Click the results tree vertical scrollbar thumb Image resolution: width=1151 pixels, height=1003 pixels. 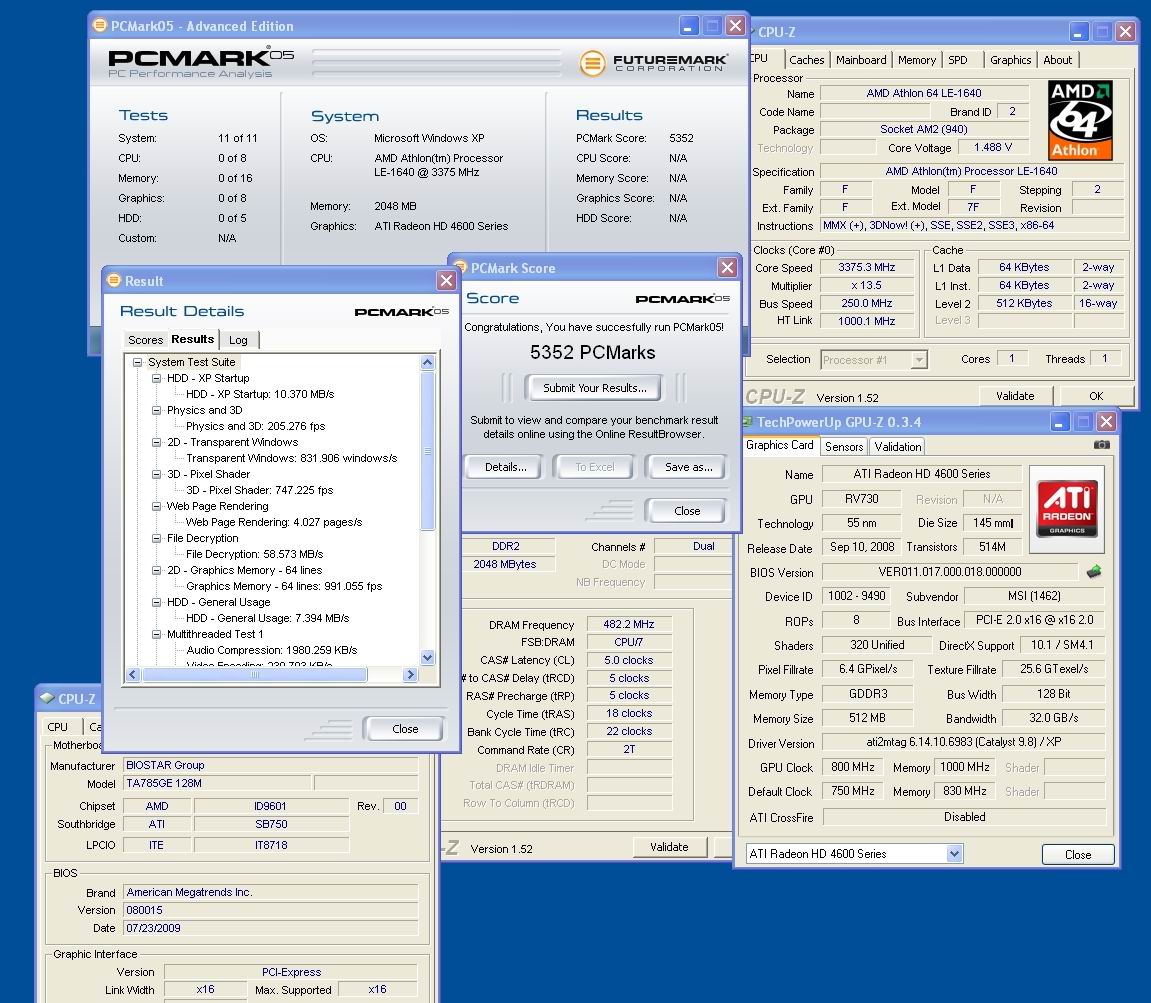click(x=427, y=450)
